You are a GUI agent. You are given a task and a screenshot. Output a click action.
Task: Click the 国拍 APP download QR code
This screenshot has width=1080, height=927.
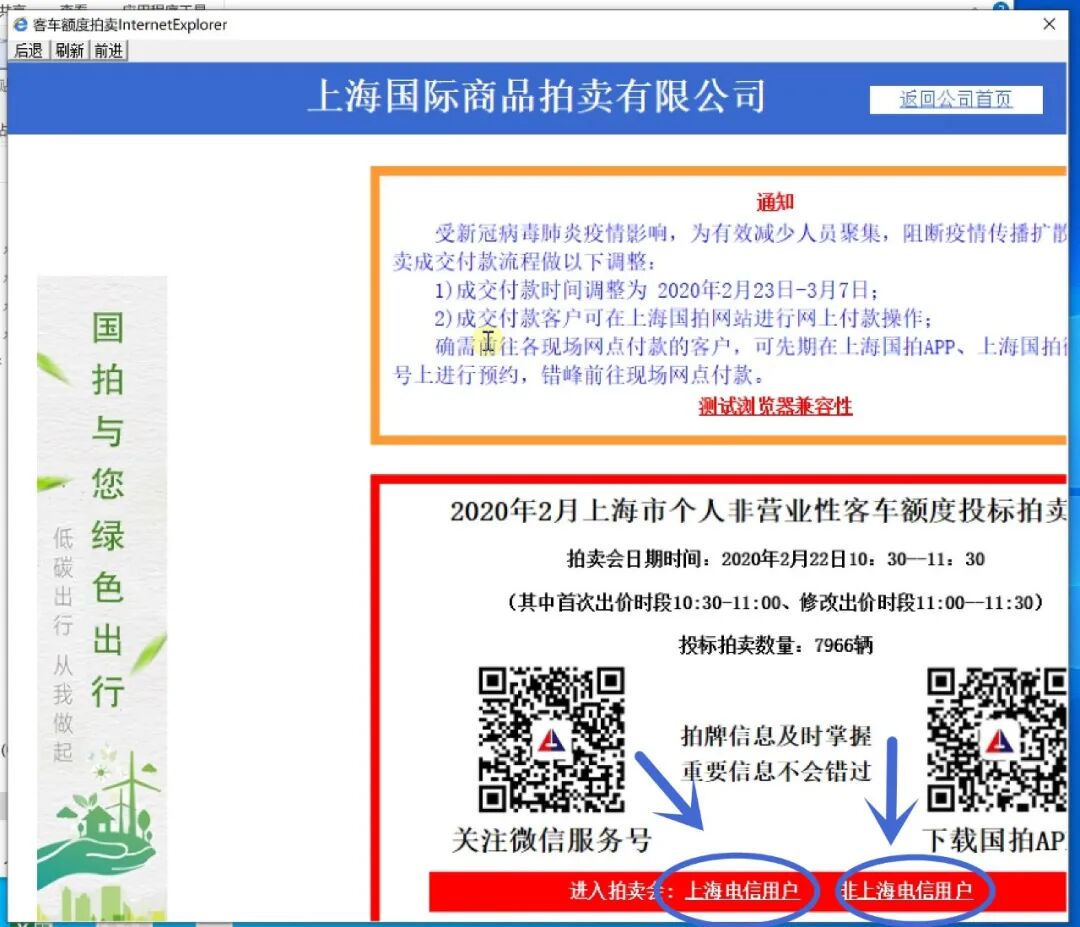pyautogui.click(x=997, y=739)
